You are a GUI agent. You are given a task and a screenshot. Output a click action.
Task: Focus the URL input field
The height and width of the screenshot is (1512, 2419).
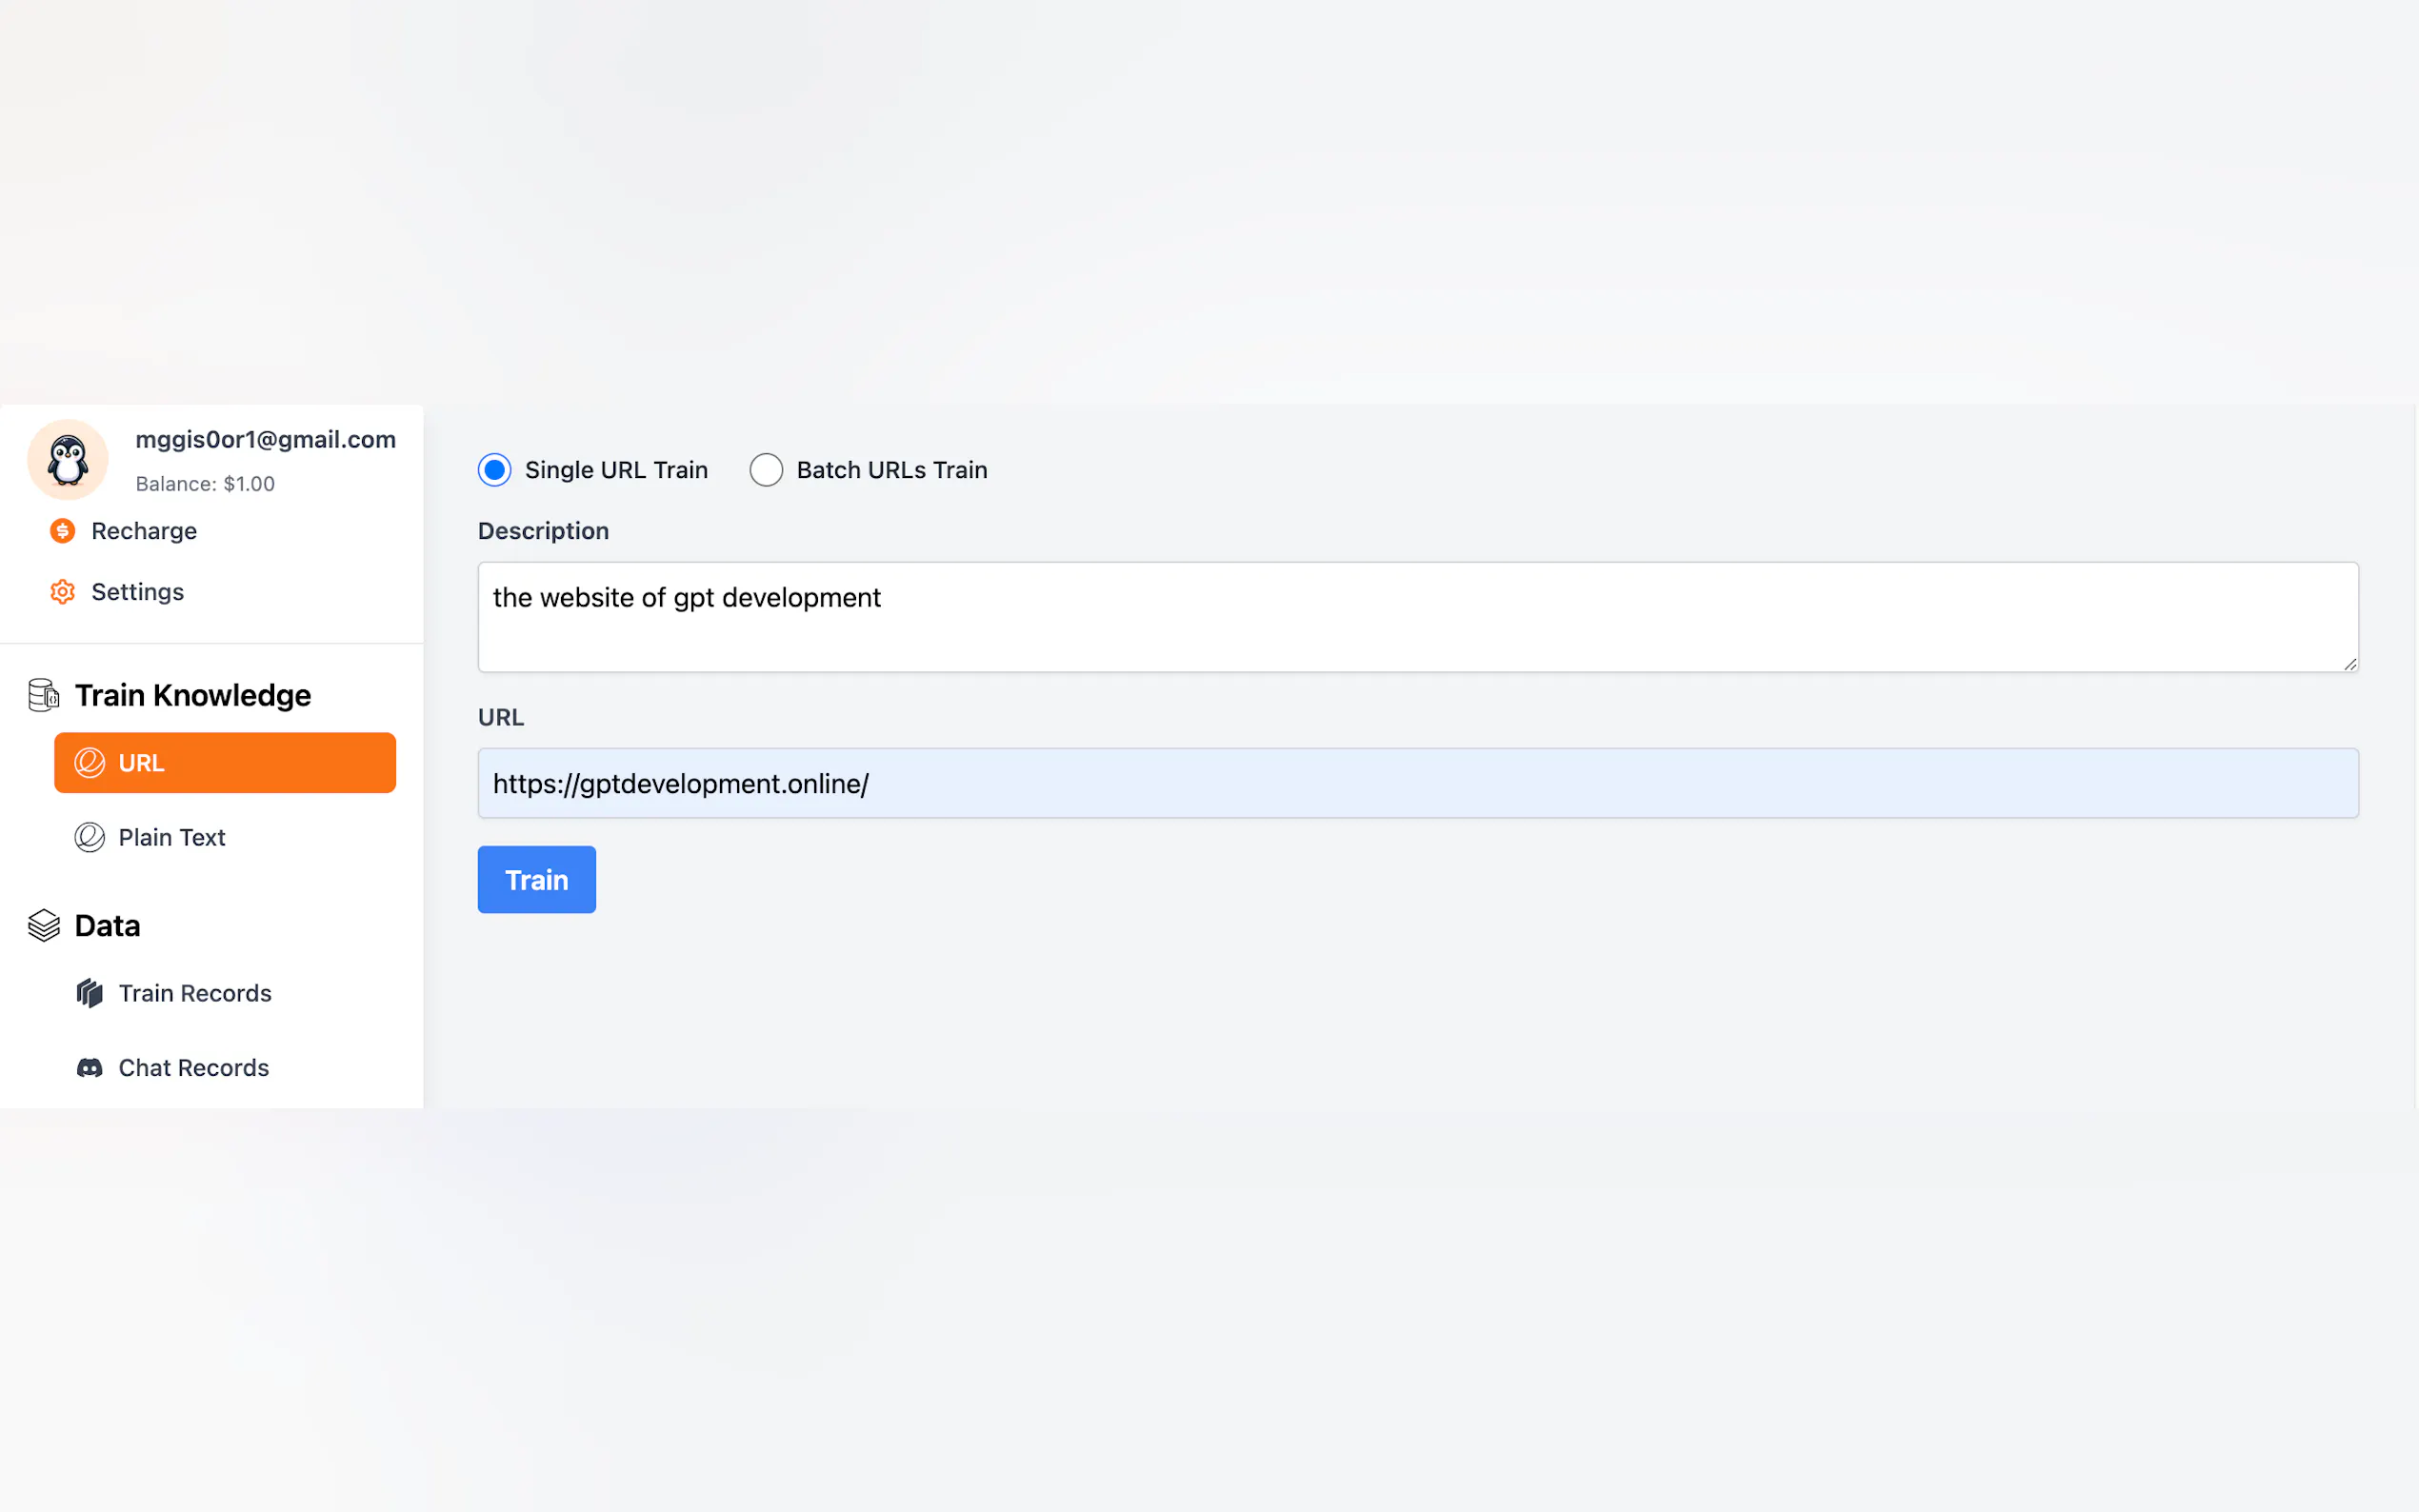(1417, 783)
